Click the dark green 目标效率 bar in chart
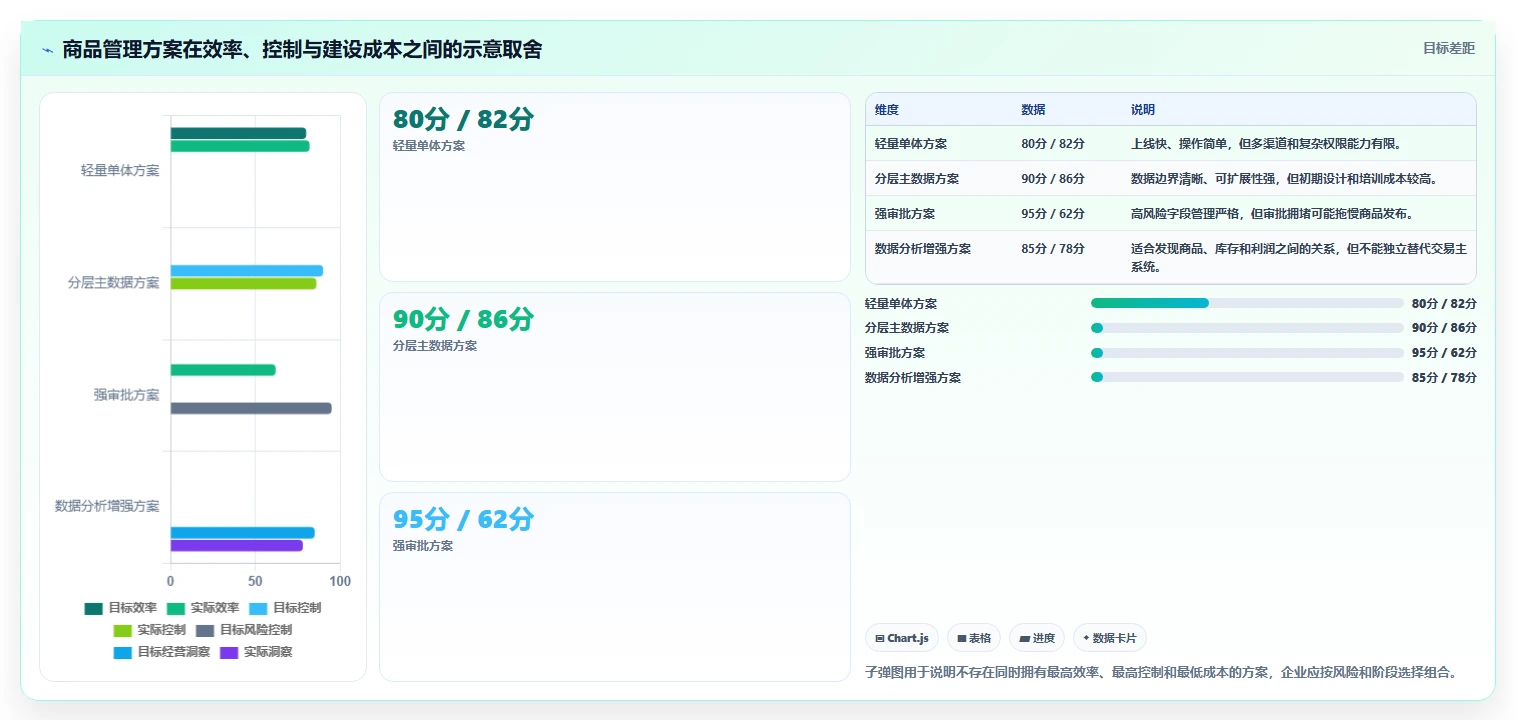This screenshot has height=720, width=1516. click(238, 133)
